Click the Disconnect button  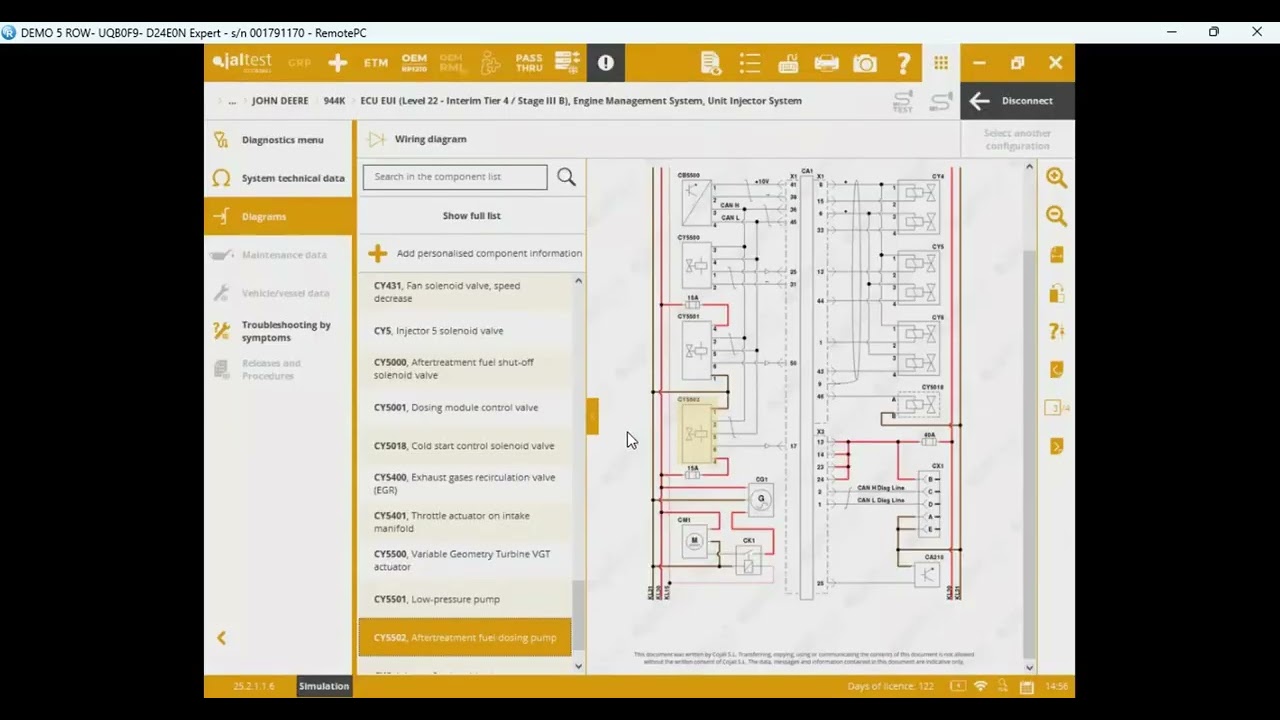(x=1017, y=101)
